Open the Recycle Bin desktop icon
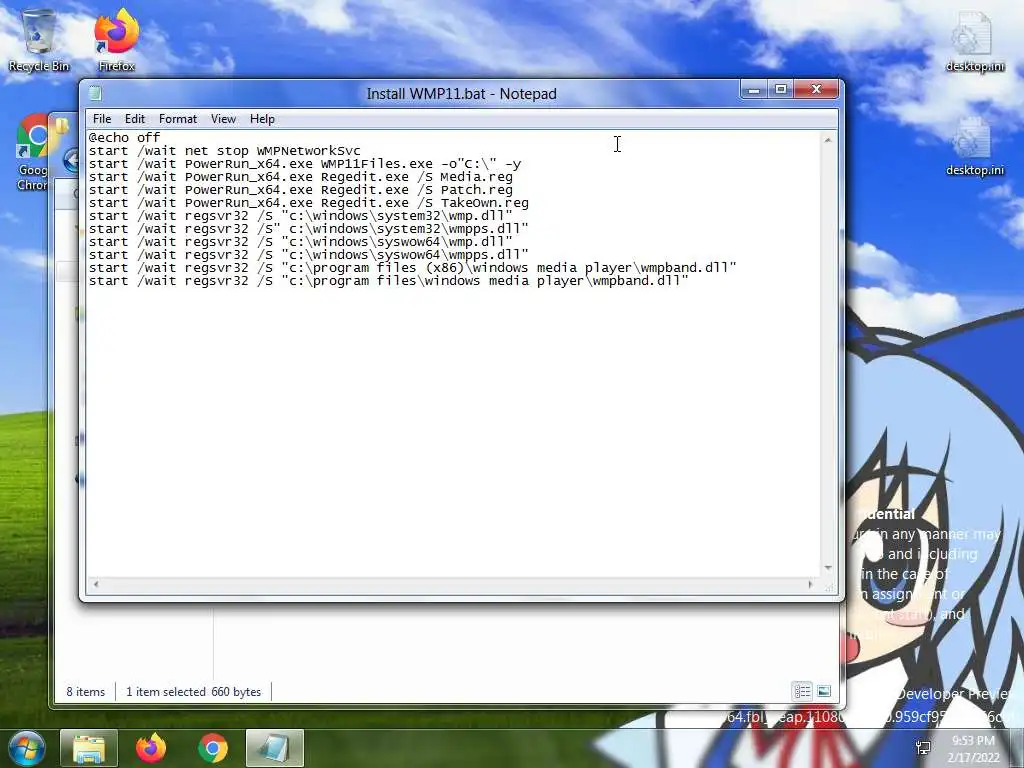Image resolution: width=1024 pixels, height=768 pixels. (x=39, y=40)
